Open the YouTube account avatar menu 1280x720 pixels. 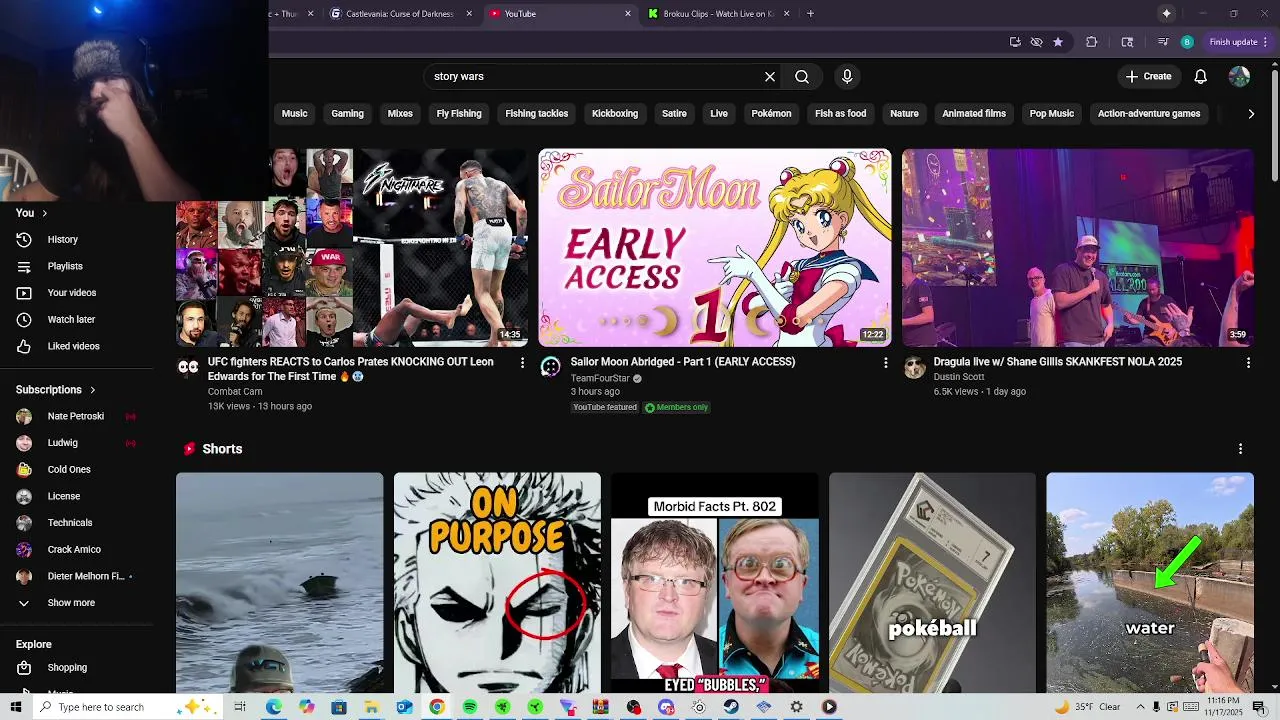coord(1239,76)
